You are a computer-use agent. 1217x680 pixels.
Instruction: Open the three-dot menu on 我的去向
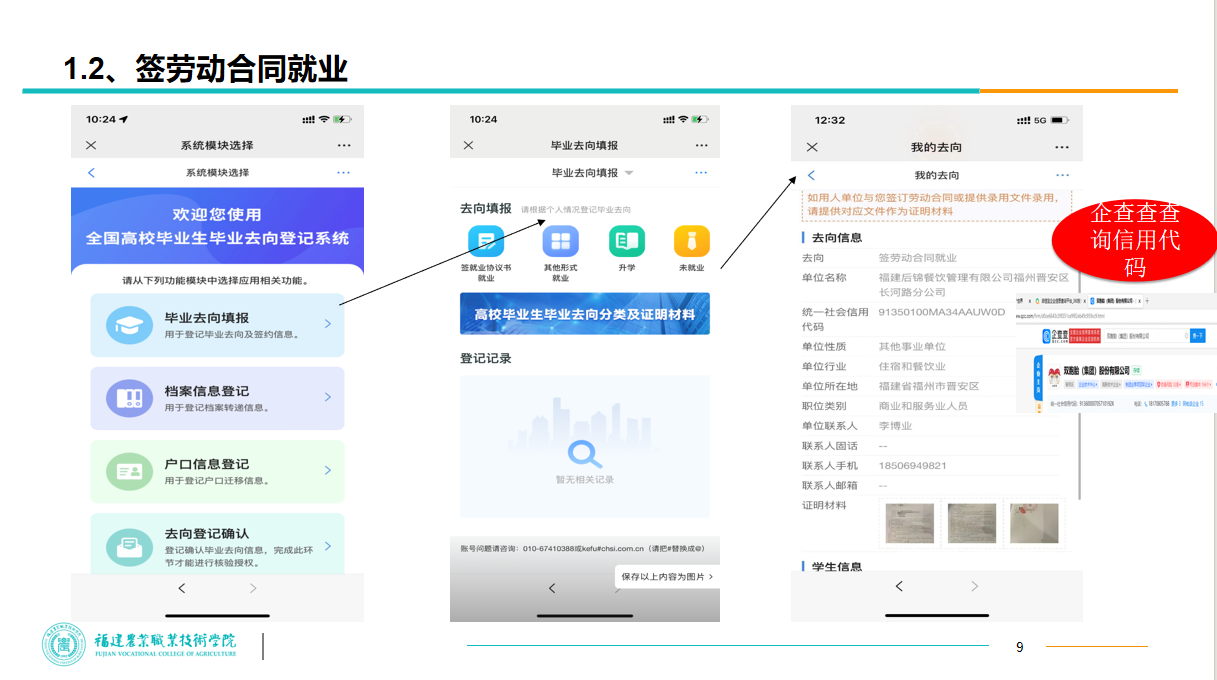[x=1061, y=147]
